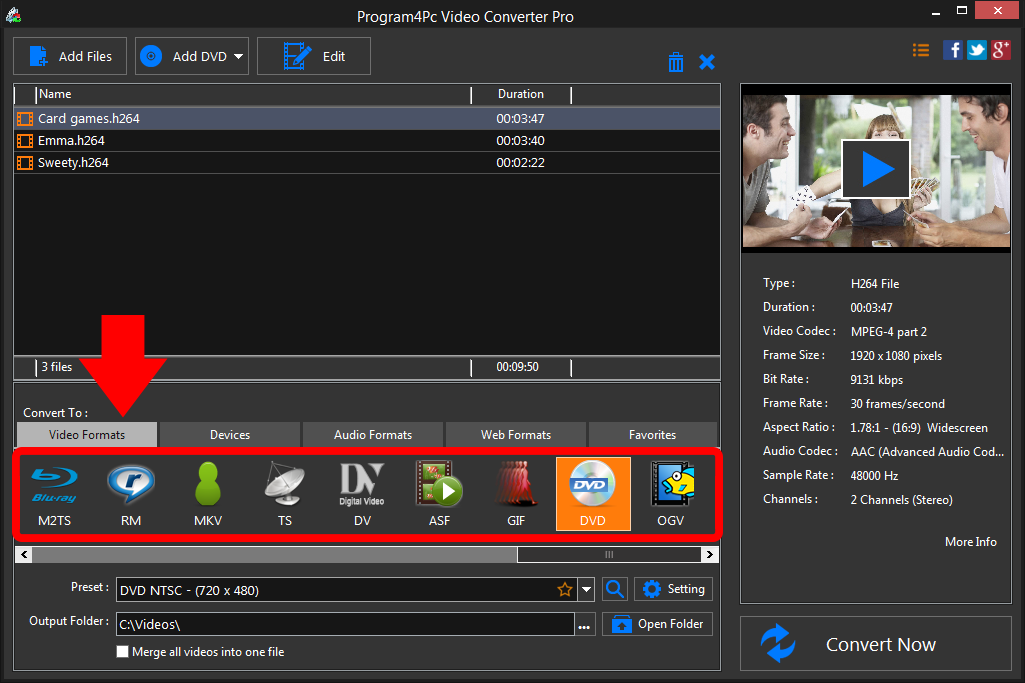Click the format list horizontal scrollbar

point(270,554)
